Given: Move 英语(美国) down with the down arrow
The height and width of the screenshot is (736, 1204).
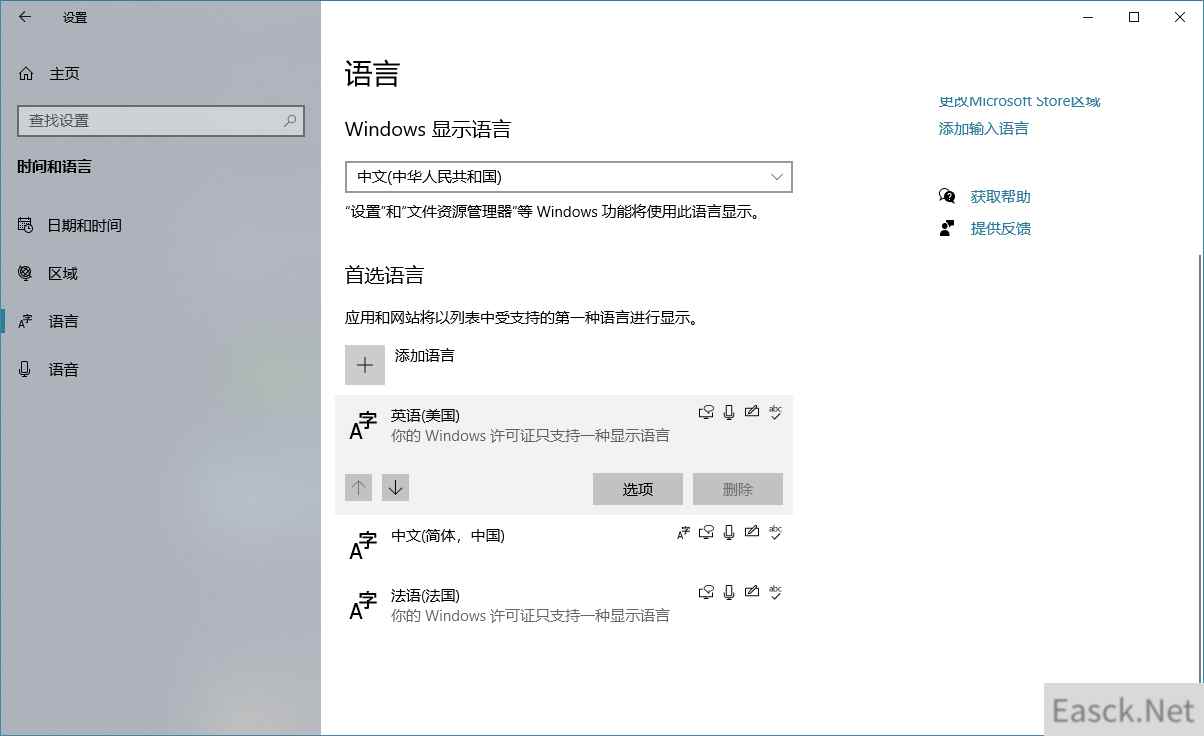Looking at the screenshot, I should point(396,487).
